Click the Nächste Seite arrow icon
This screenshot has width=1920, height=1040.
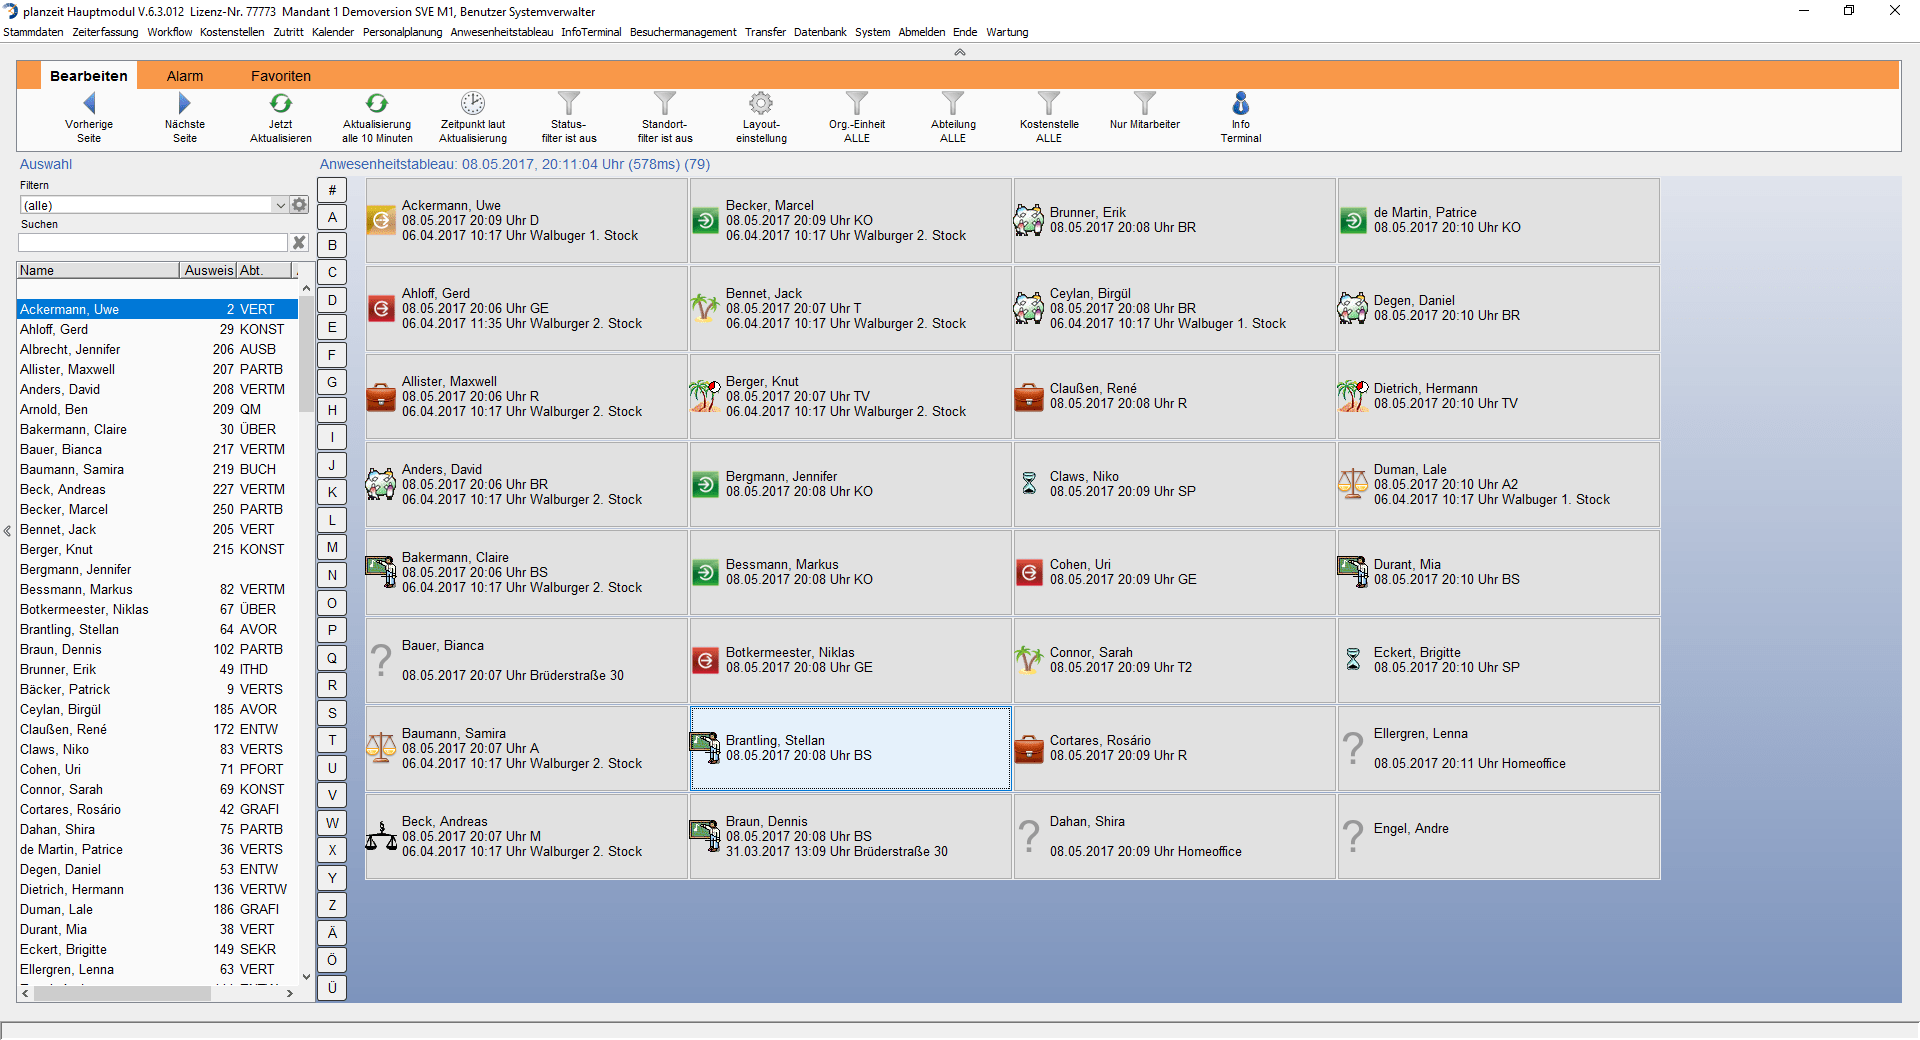[x=184, y=104]
